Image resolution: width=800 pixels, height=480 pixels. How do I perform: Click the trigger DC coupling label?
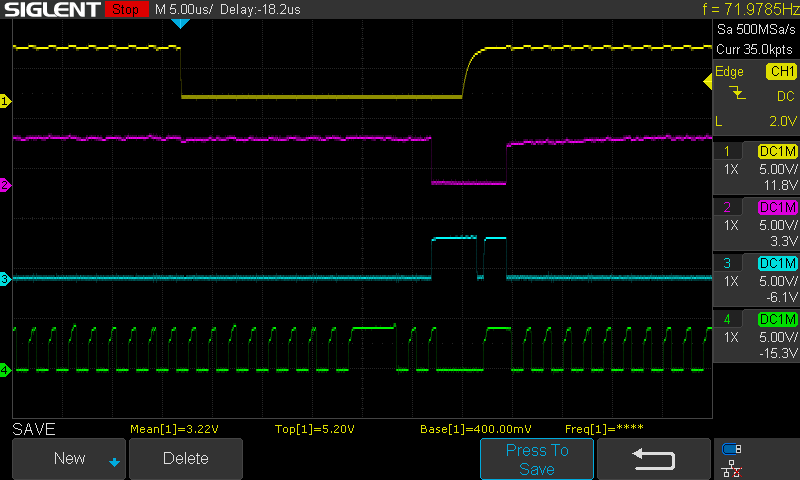click(786, 96)
